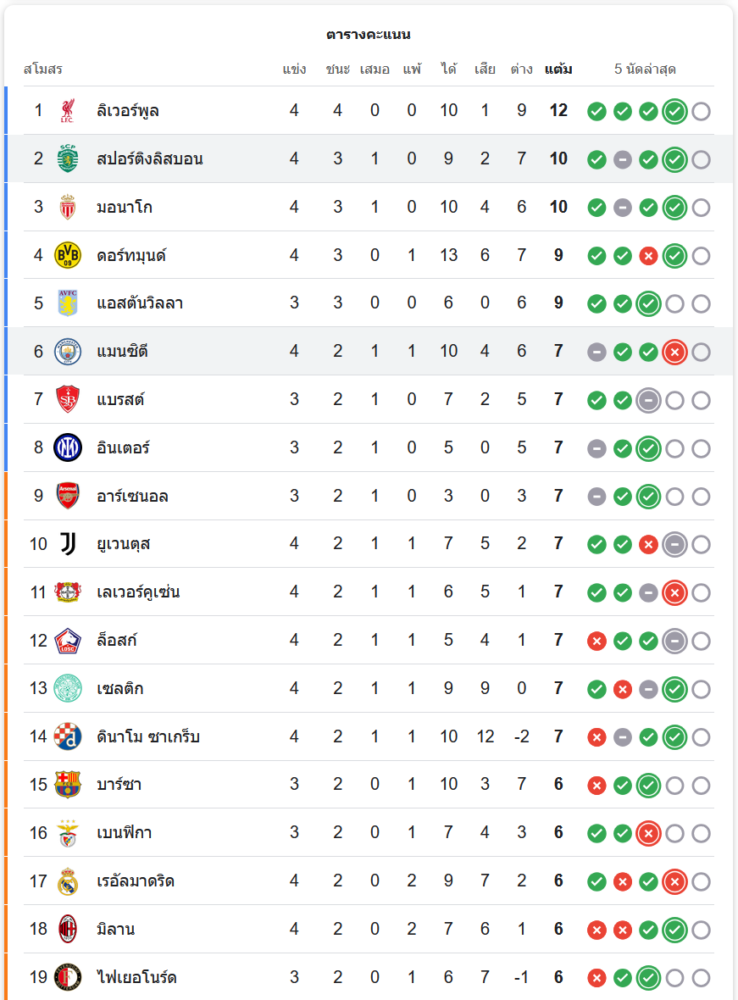Click Juventus's latest grey draw indicator

pos(675,544)
